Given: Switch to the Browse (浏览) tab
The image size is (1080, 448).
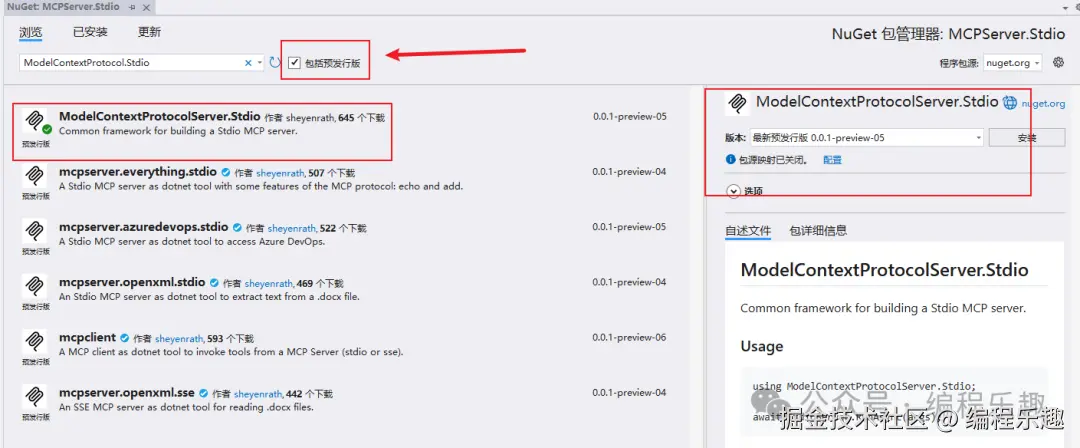Looking at the screenshot, I should coord(30,32).
